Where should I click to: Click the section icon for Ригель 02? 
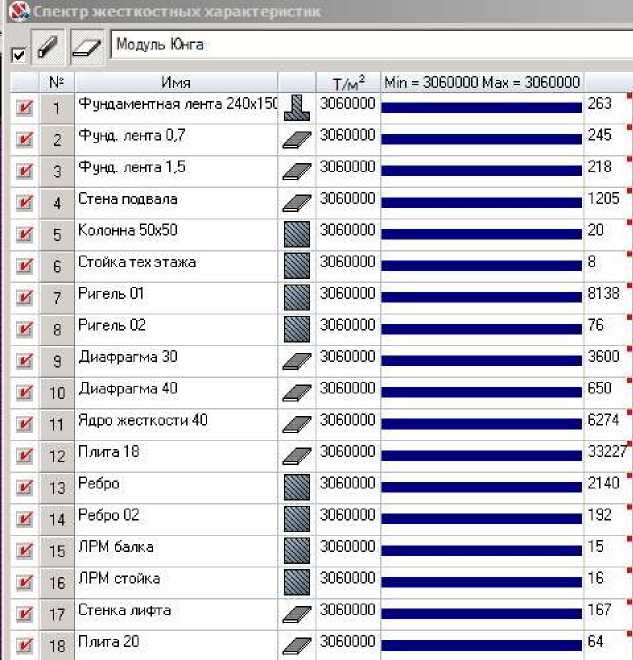297,329
